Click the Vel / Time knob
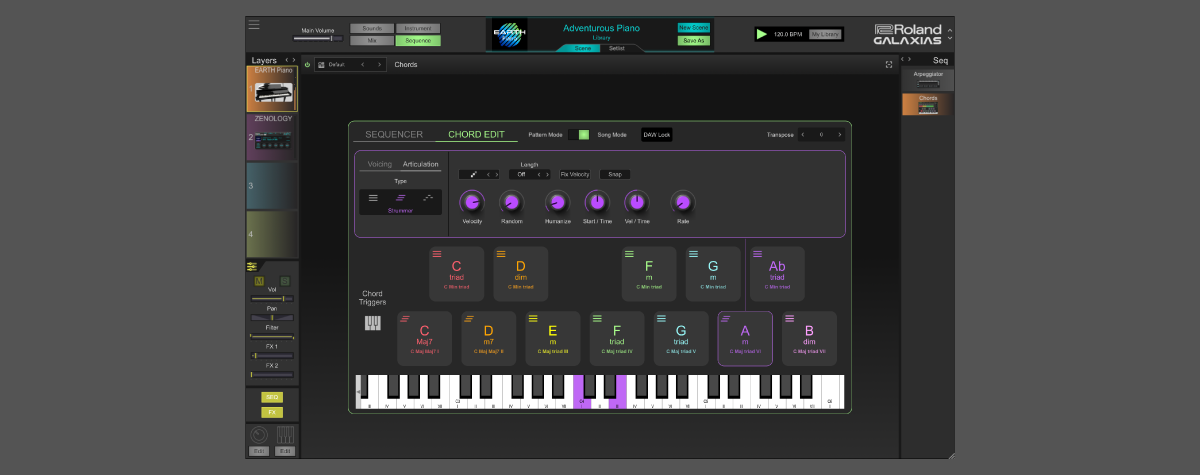 click(x=636, y=202)
